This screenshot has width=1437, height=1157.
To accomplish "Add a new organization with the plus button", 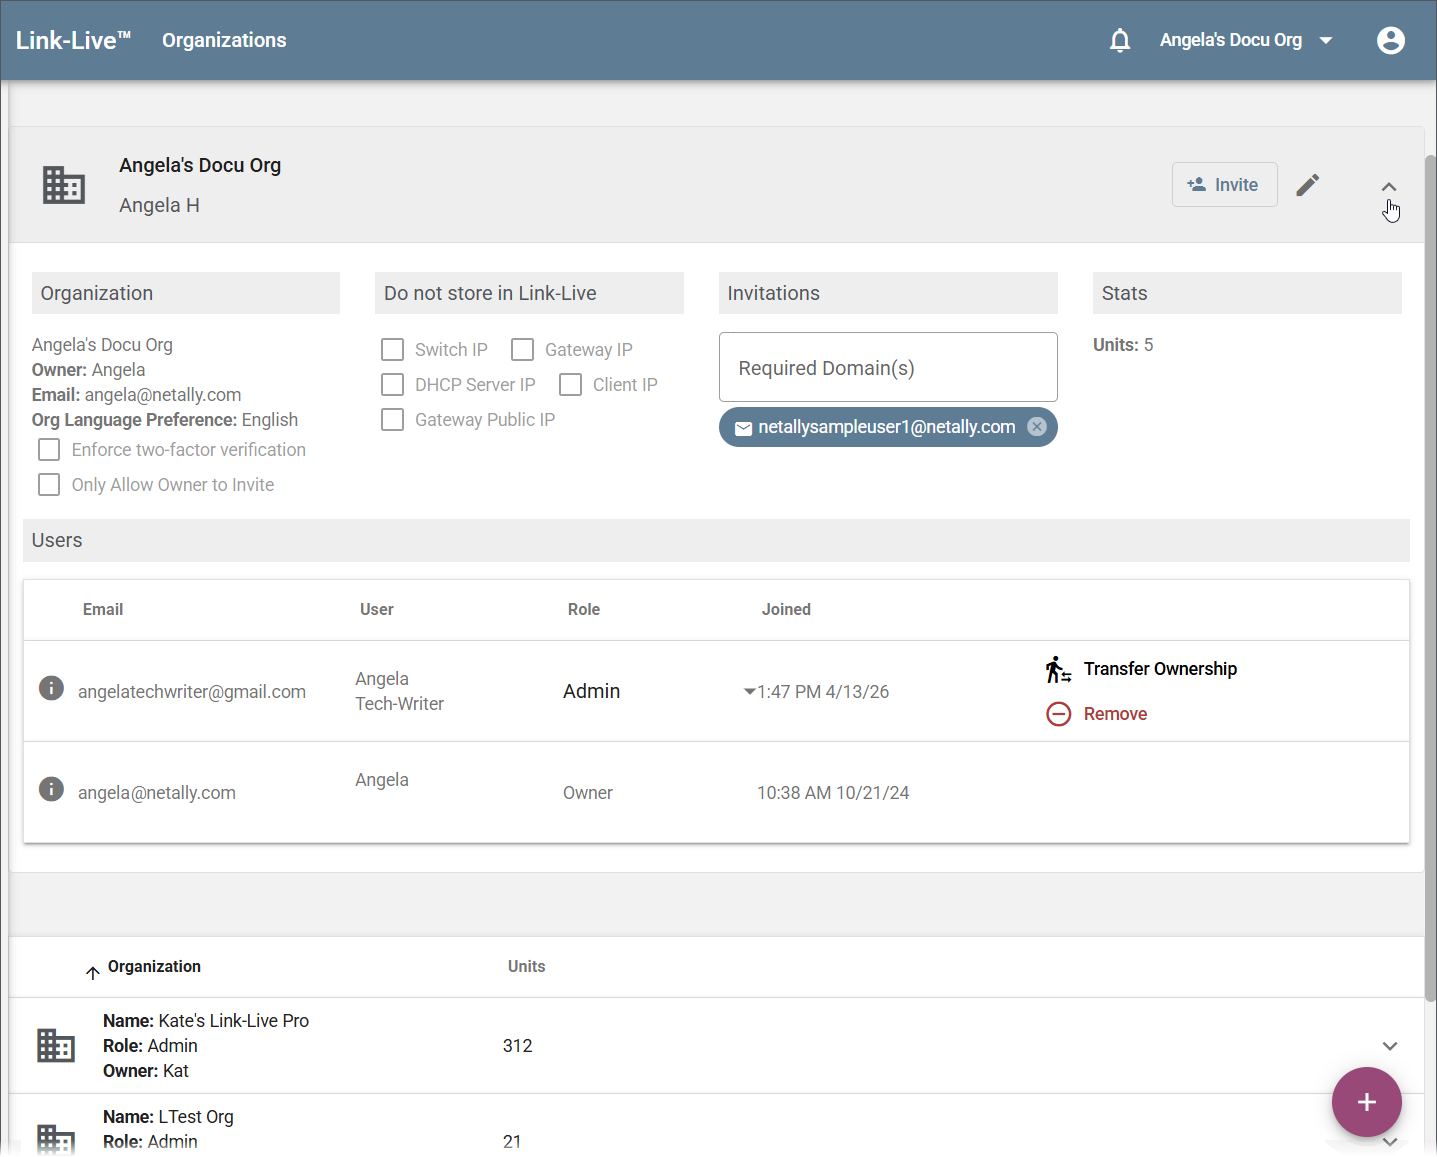I will click(x=1367, y=1102).
